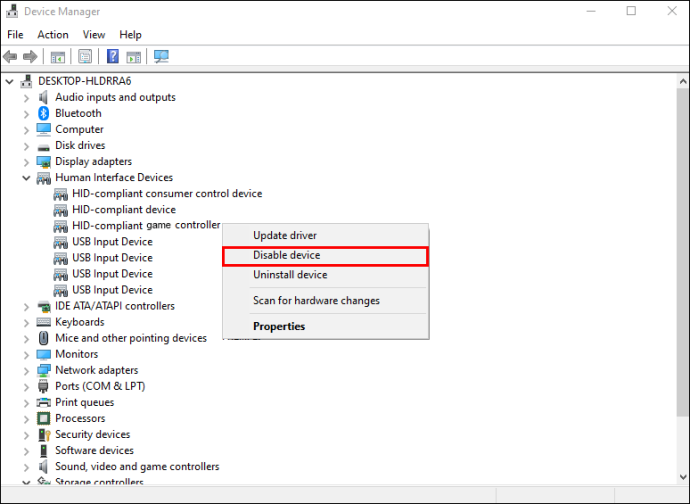Screen dimensions: 690x504
Task: Choose Uninstall device from context menu
Action: click(326, 275)
